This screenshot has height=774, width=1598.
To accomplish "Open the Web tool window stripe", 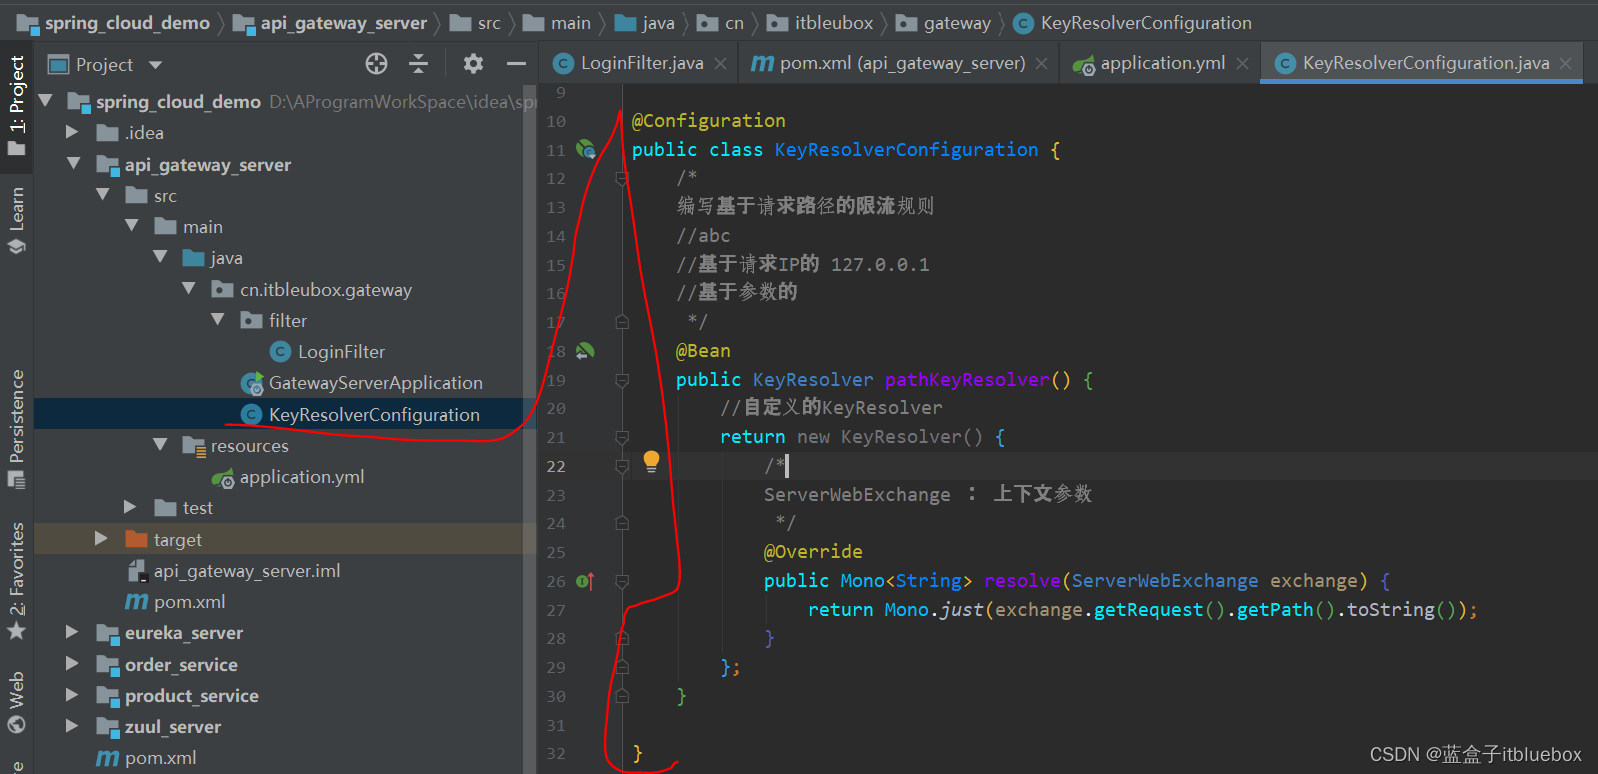I will coord(17,702).
